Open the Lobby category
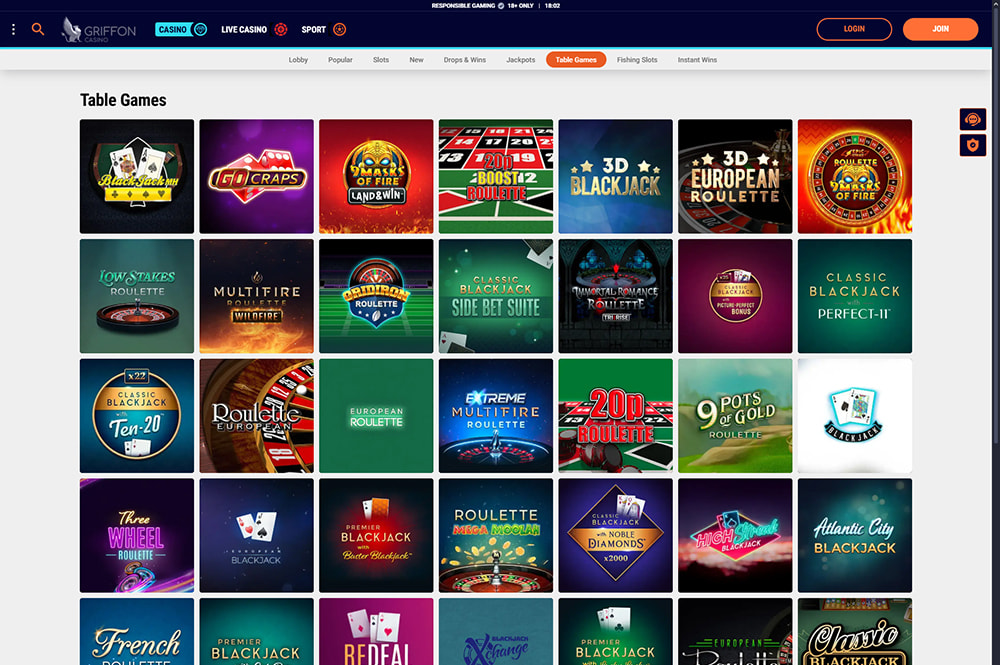Image resolution: width=1000 pixels, height=665 pixels. pyautogui.click(x=298, y=60)
